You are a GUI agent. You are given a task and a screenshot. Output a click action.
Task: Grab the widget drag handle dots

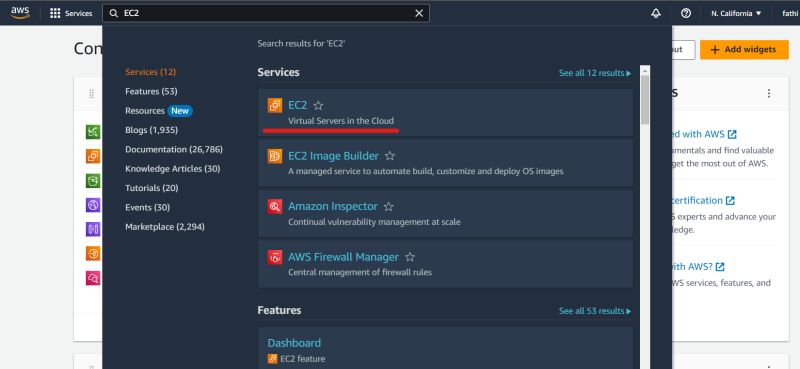pyautogui.click(x=92, y=94)
